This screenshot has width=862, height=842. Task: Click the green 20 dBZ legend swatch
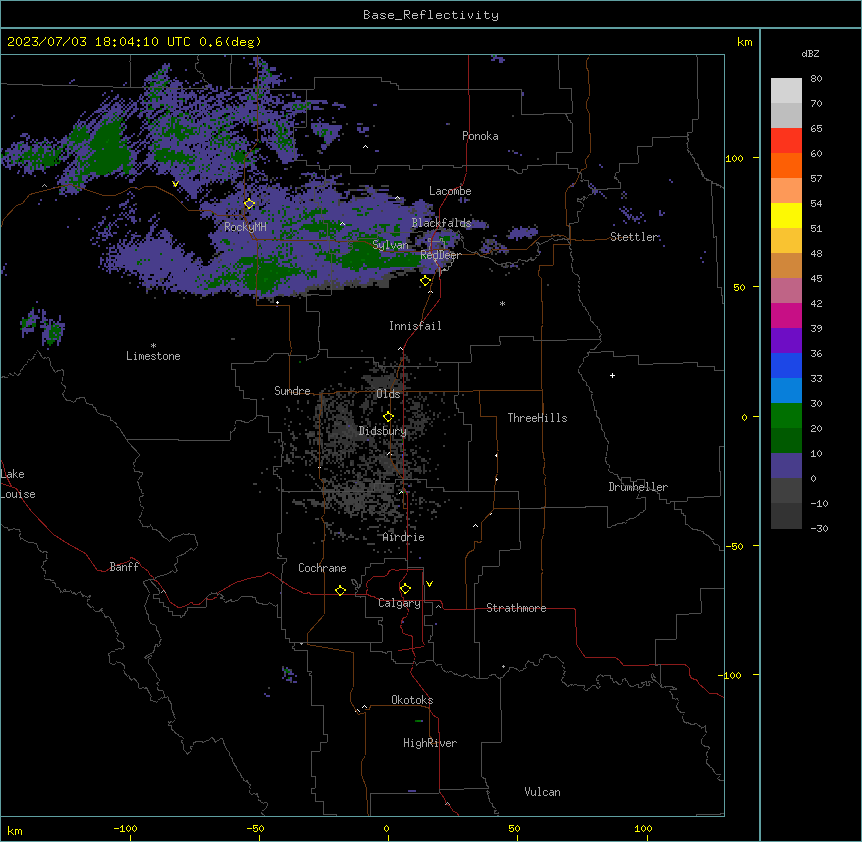tap(786, 416)
